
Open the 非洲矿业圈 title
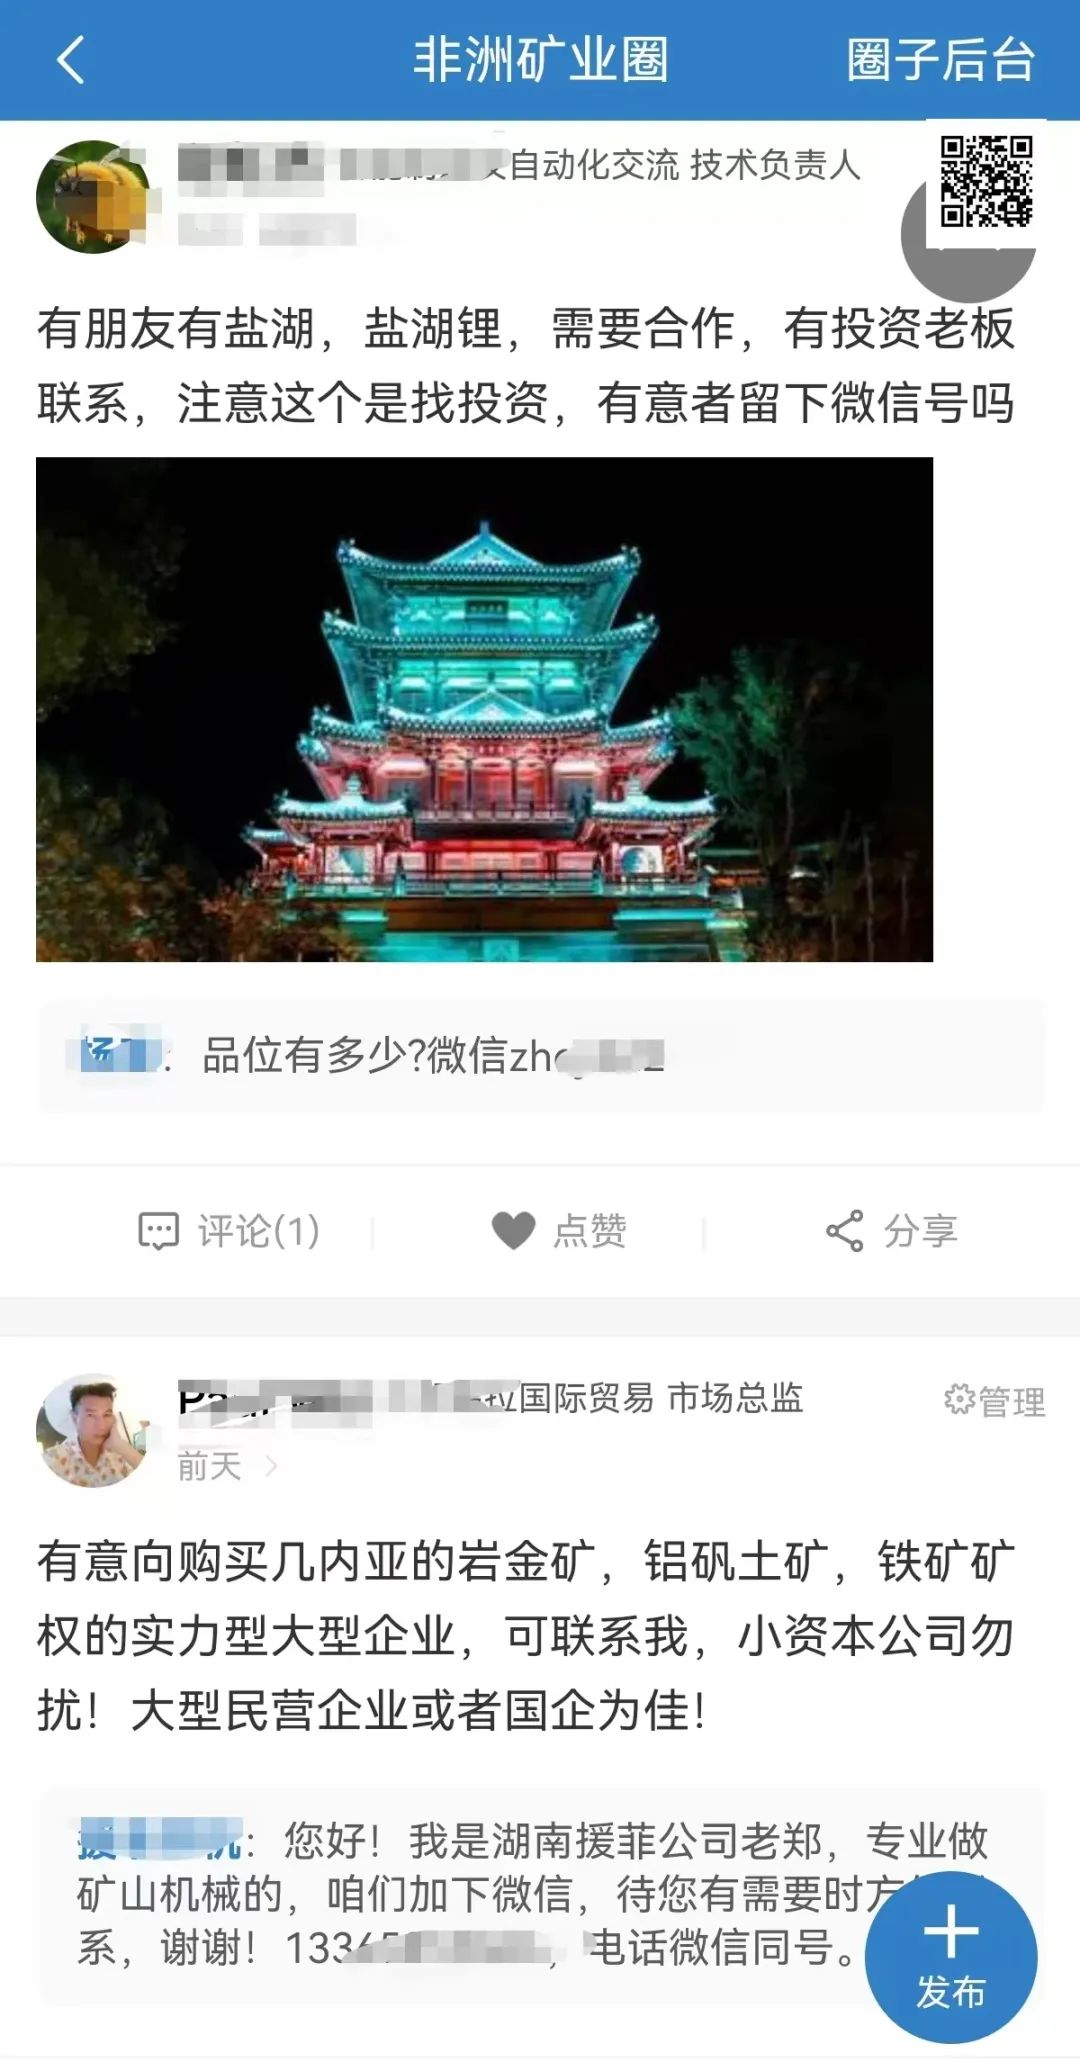click(x=540, y=60)
